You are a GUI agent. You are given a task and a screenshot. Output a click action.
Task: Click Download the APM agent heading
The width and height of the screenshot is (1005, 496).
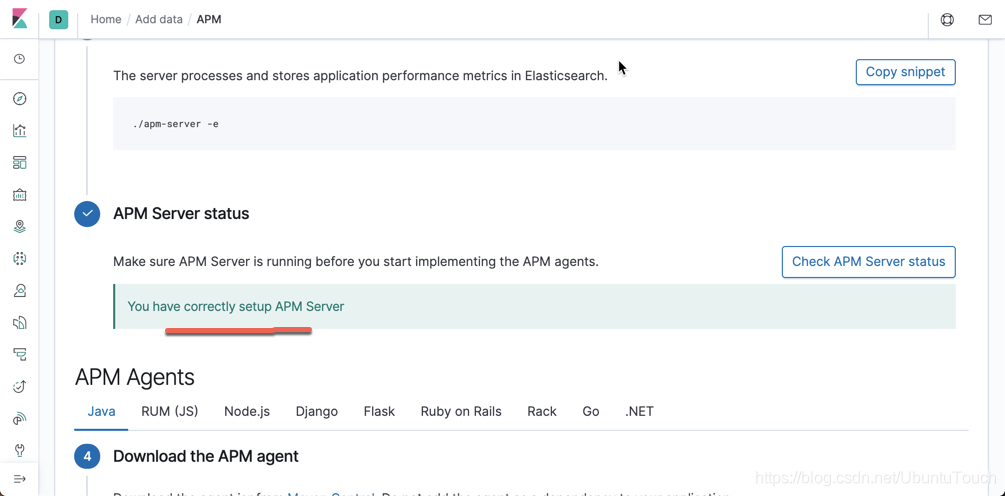[x=206, y=456]
